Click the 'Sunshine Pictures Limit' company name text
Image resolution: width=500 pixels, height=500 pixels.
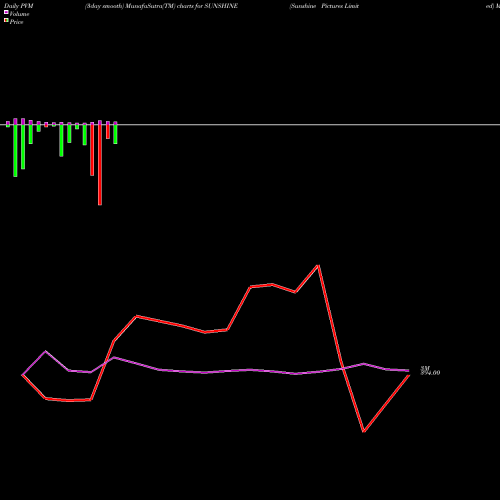pyautogui.click(x=324, y=6)
